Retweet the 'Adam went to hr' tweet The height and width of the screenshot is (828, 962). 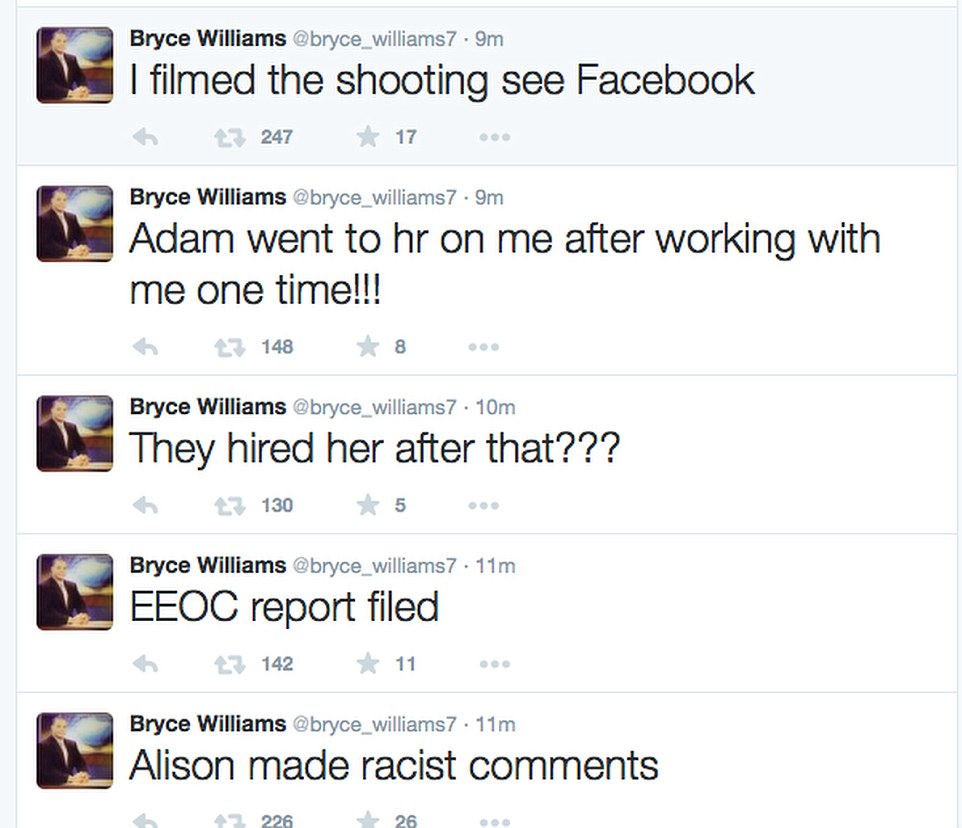[x=229, y=347]
